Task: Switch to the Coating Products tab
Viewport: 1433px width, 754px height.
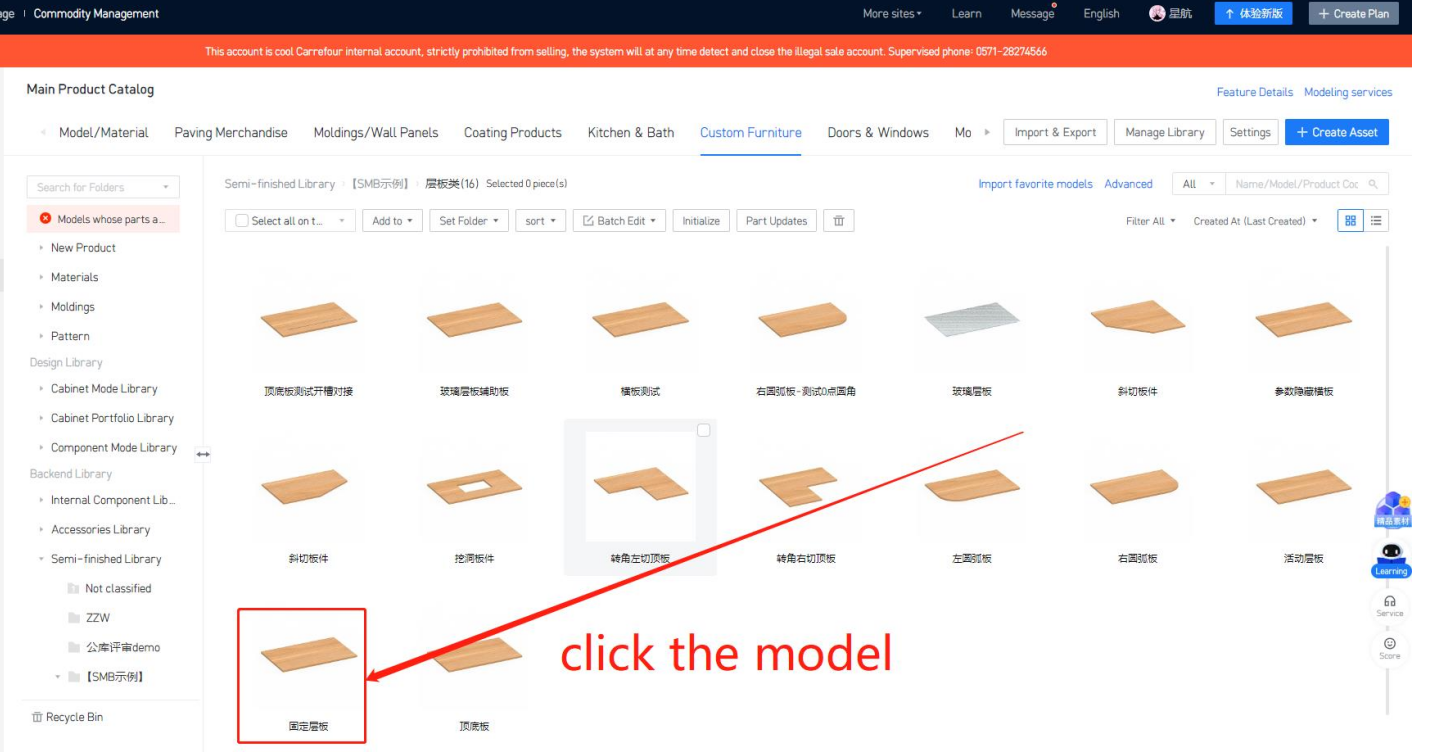Action: click(513, 132)
